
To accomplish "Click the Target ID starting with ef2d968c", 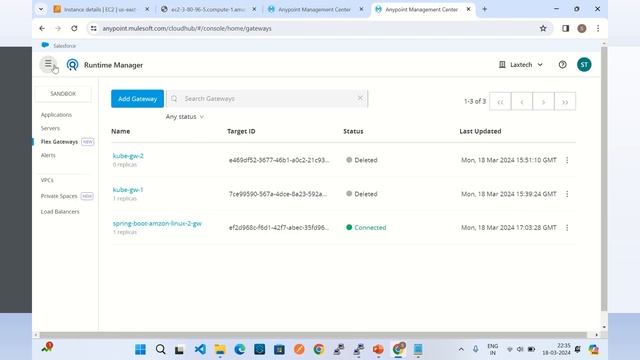I will [x=279, y=227].
